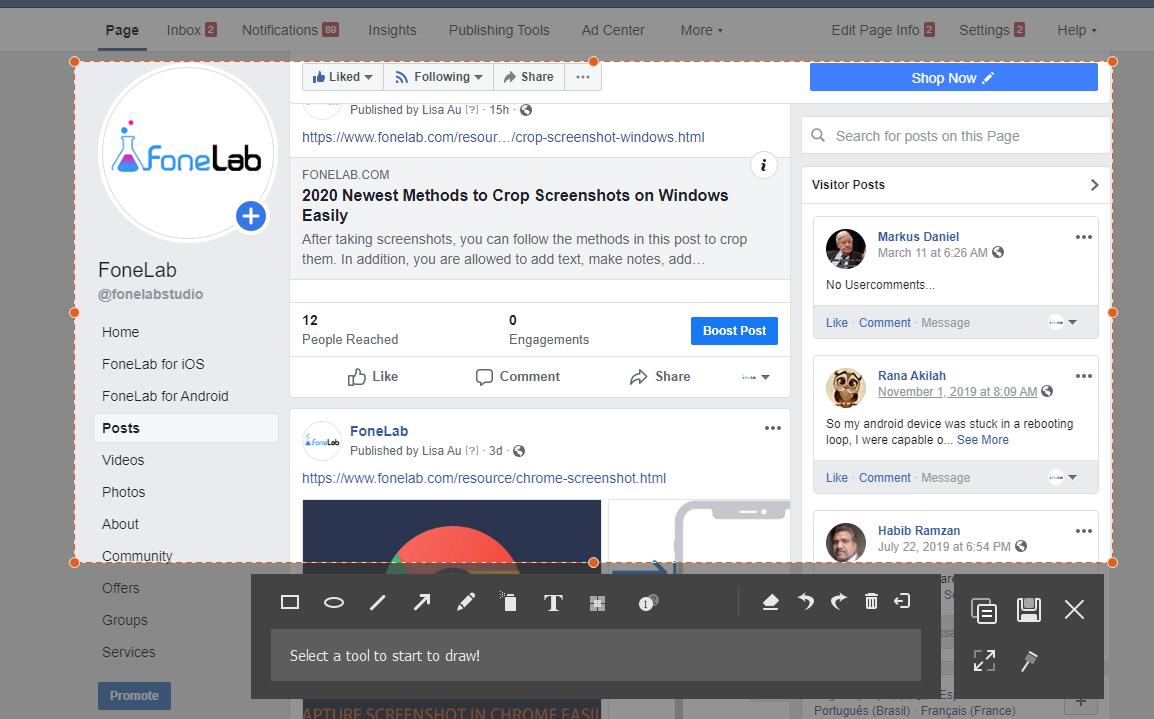Select the Ellipse drawing tool
The height and width of the screenshot is (719, 1154).
(333, 603)
